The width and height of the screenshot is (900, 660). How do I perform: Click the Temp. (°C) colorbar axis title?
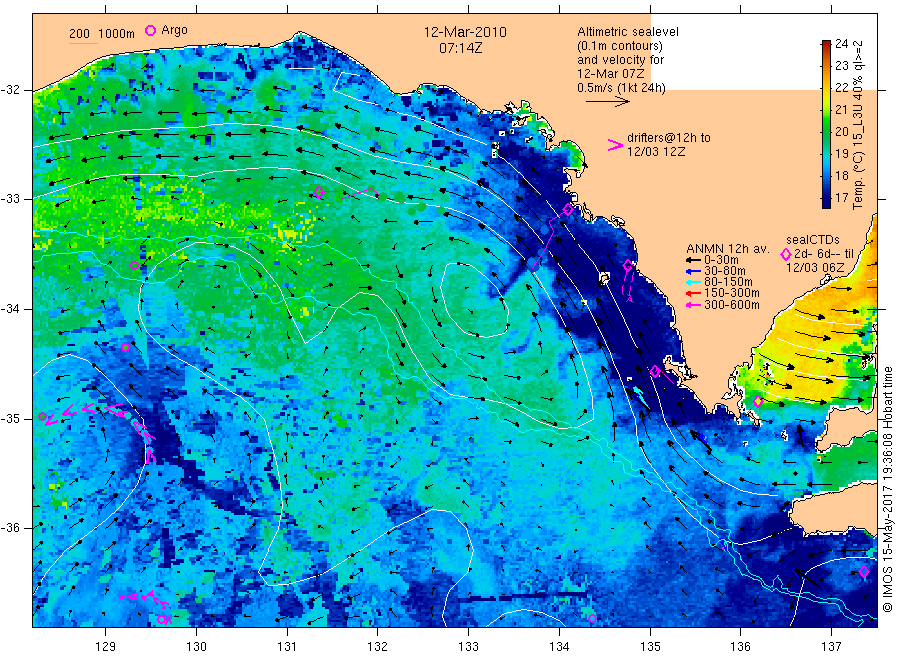[x=858, y=125]
